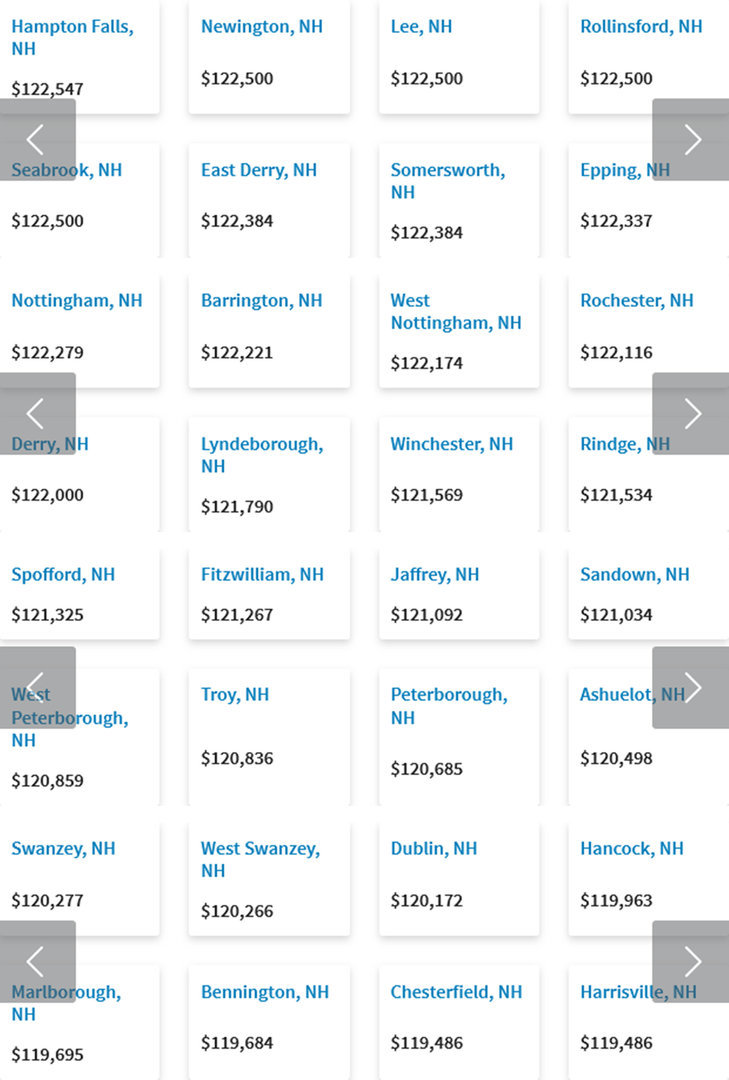Go back using arrow over West Peterborough
The image size is (729, 1080).
point(37,687)
